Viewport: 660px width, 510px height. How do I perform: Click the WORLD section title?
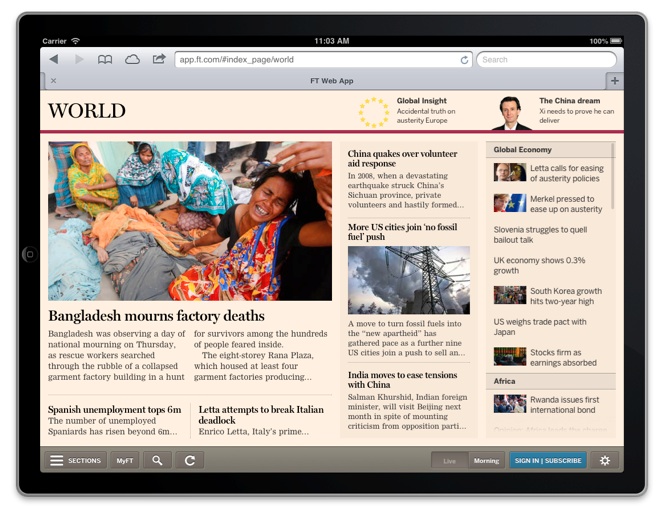click(x=87, y=111)
